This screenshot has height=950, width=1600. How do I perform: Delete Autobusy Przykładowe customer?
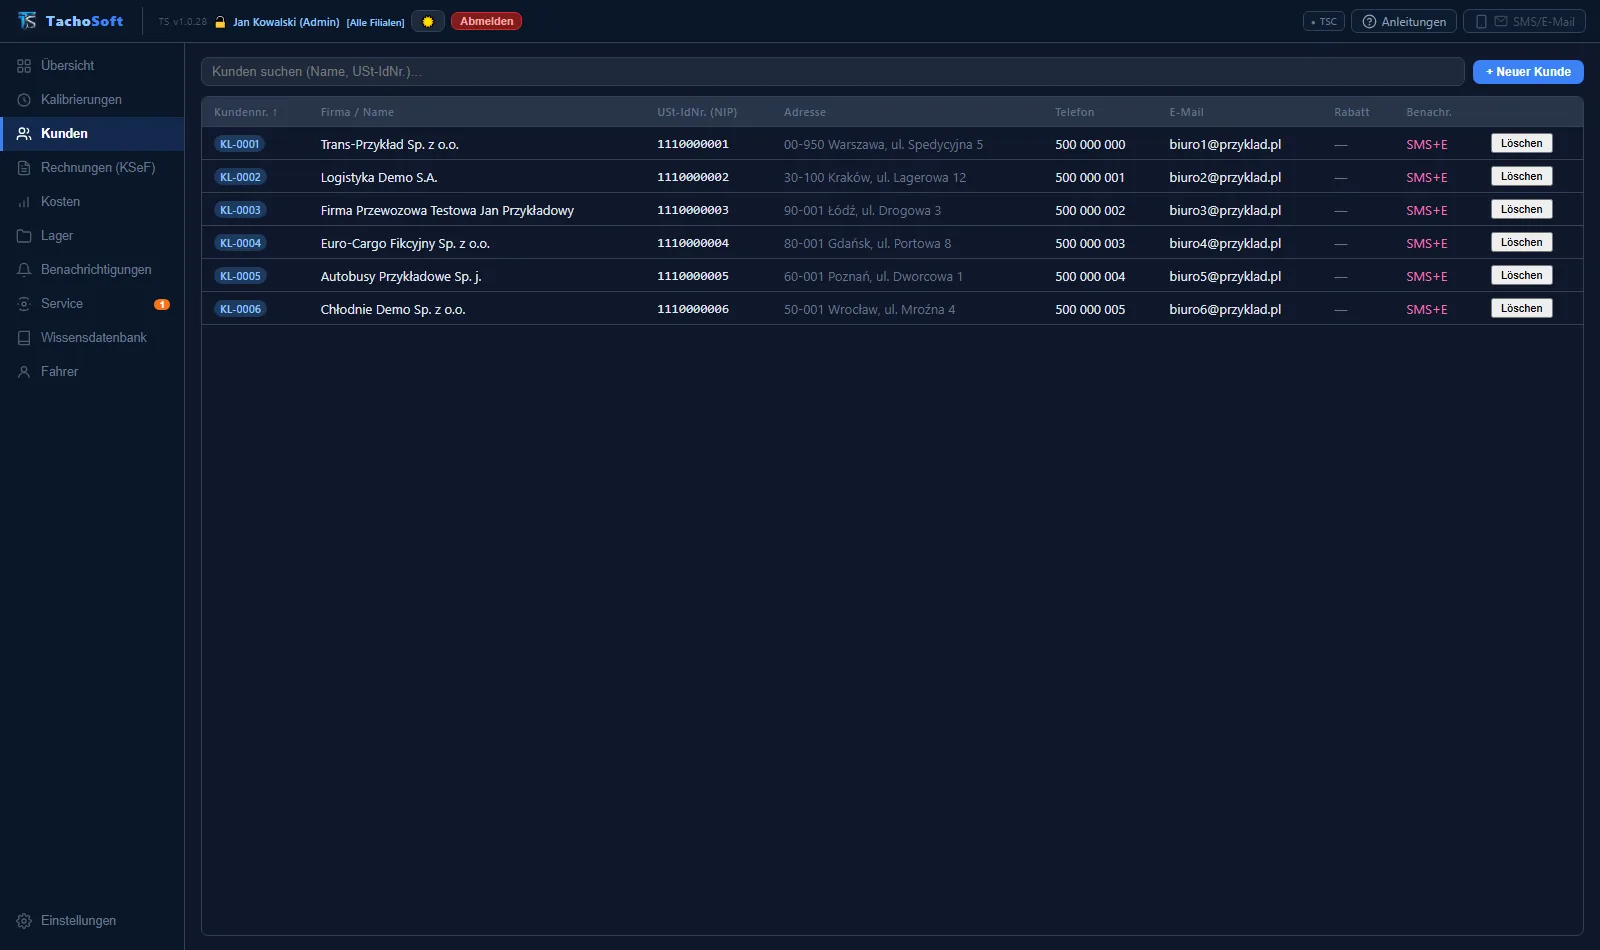click(x=1521, y=276)
